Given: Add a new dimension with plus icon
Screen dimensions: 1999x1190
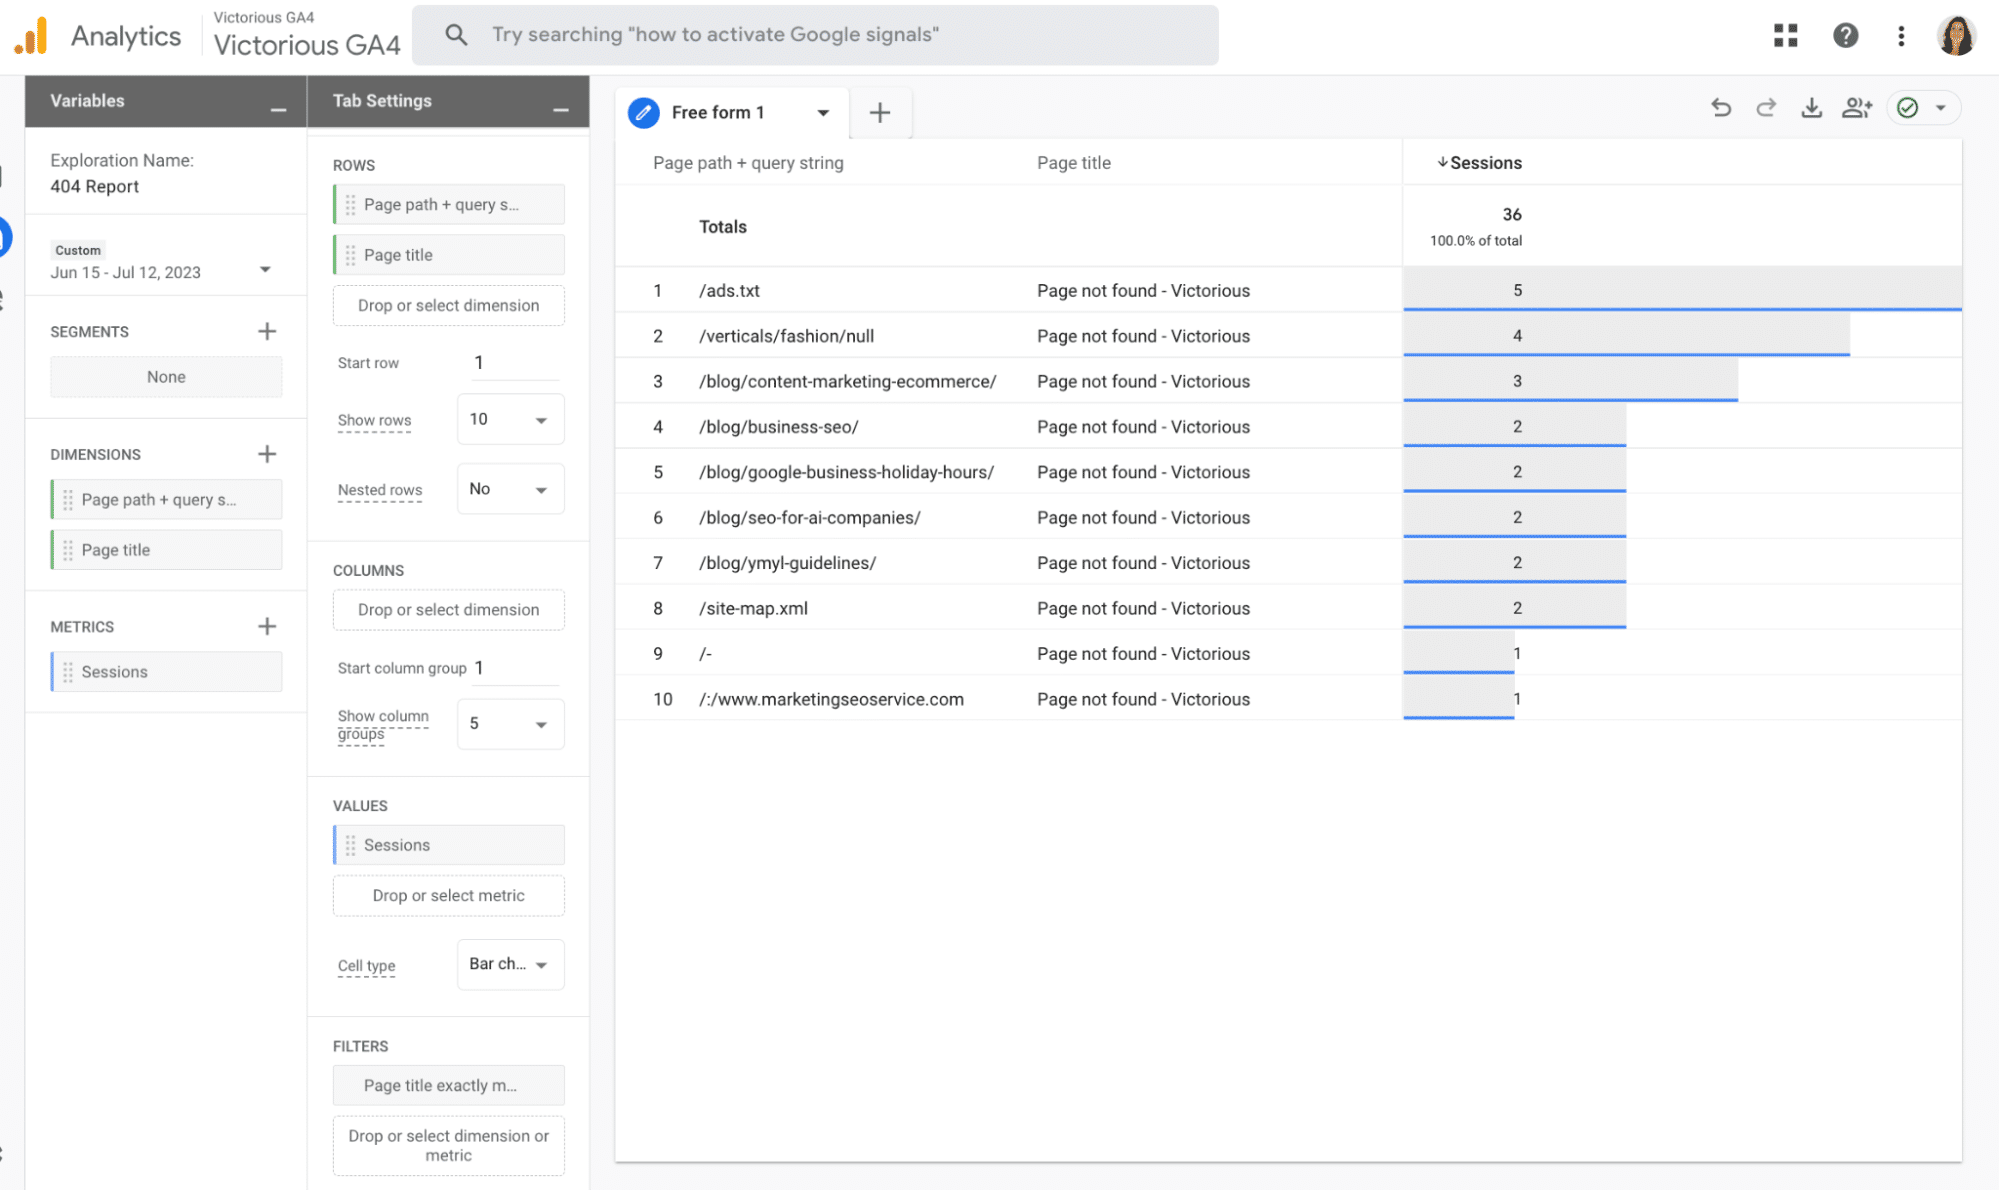Looking at the screenshot, I should point(267,454).
